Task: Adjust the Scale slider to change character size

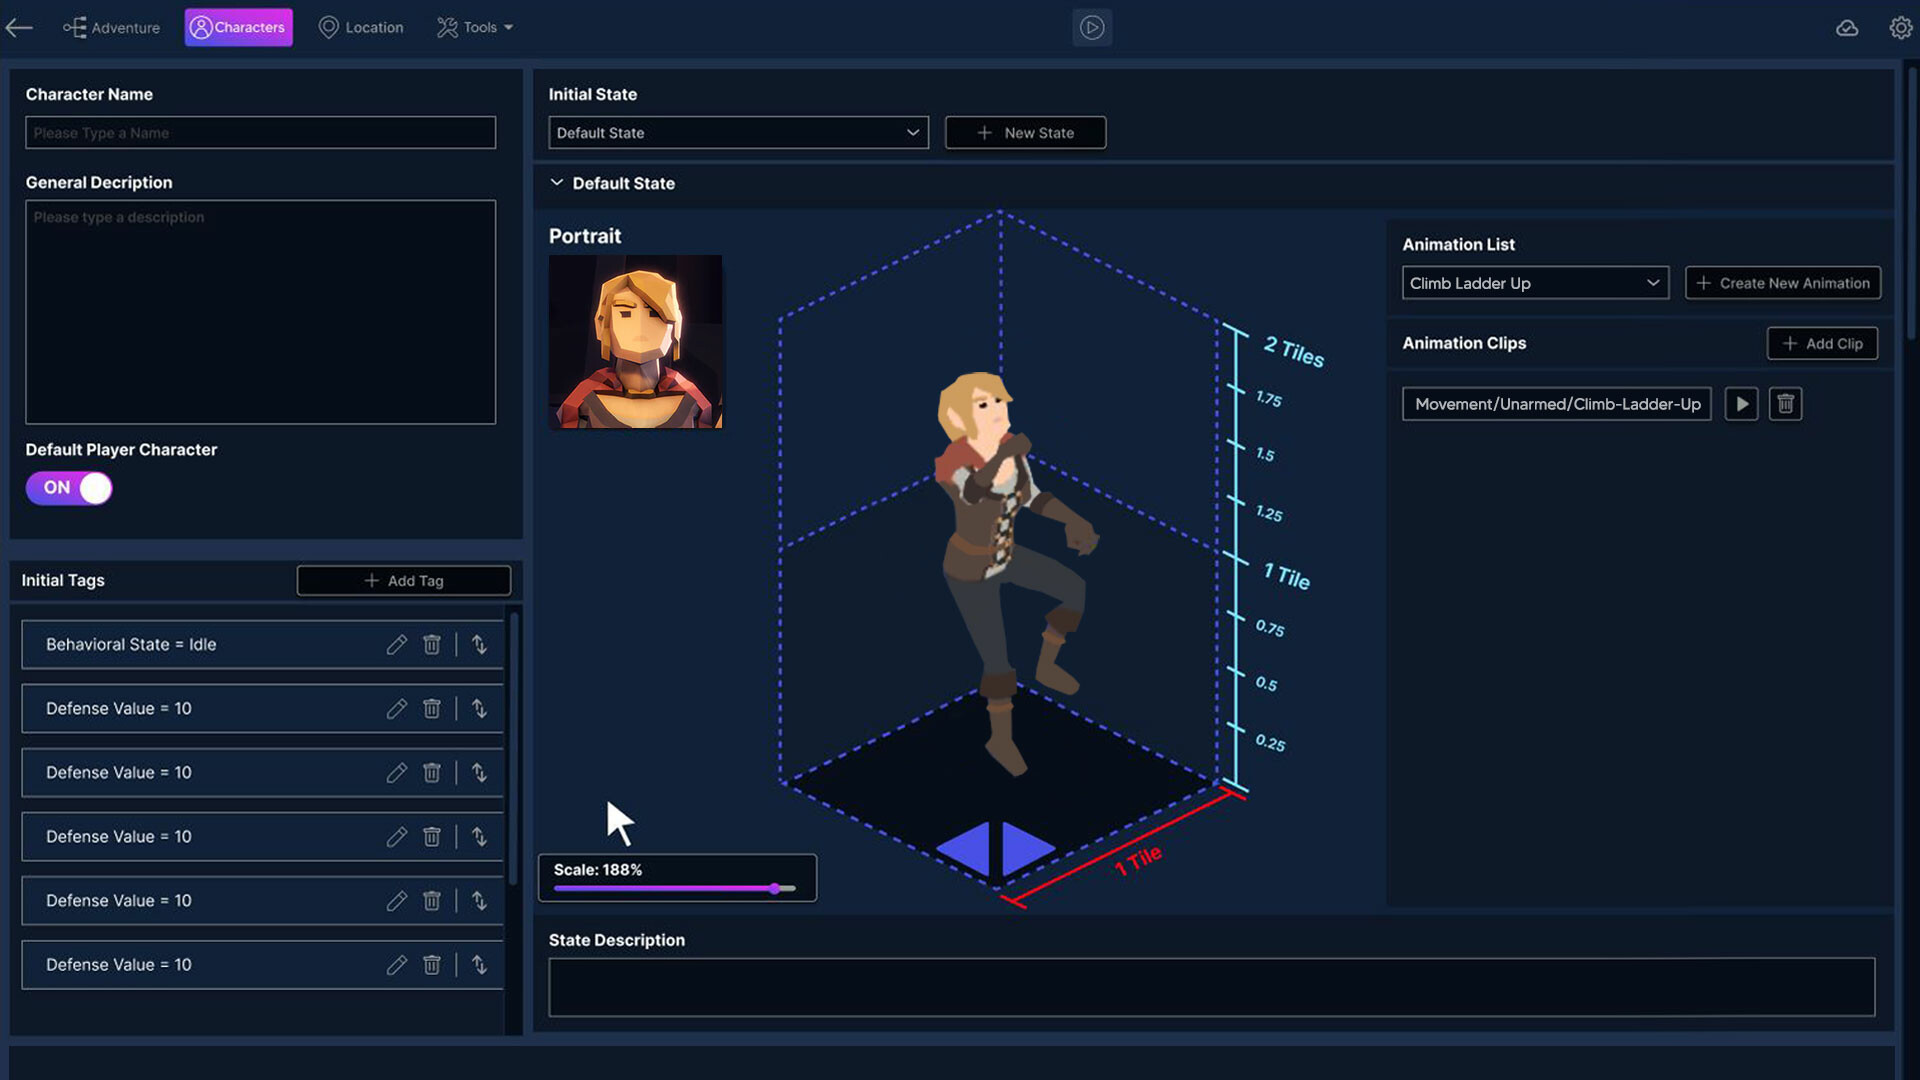Action: [776, 888]
